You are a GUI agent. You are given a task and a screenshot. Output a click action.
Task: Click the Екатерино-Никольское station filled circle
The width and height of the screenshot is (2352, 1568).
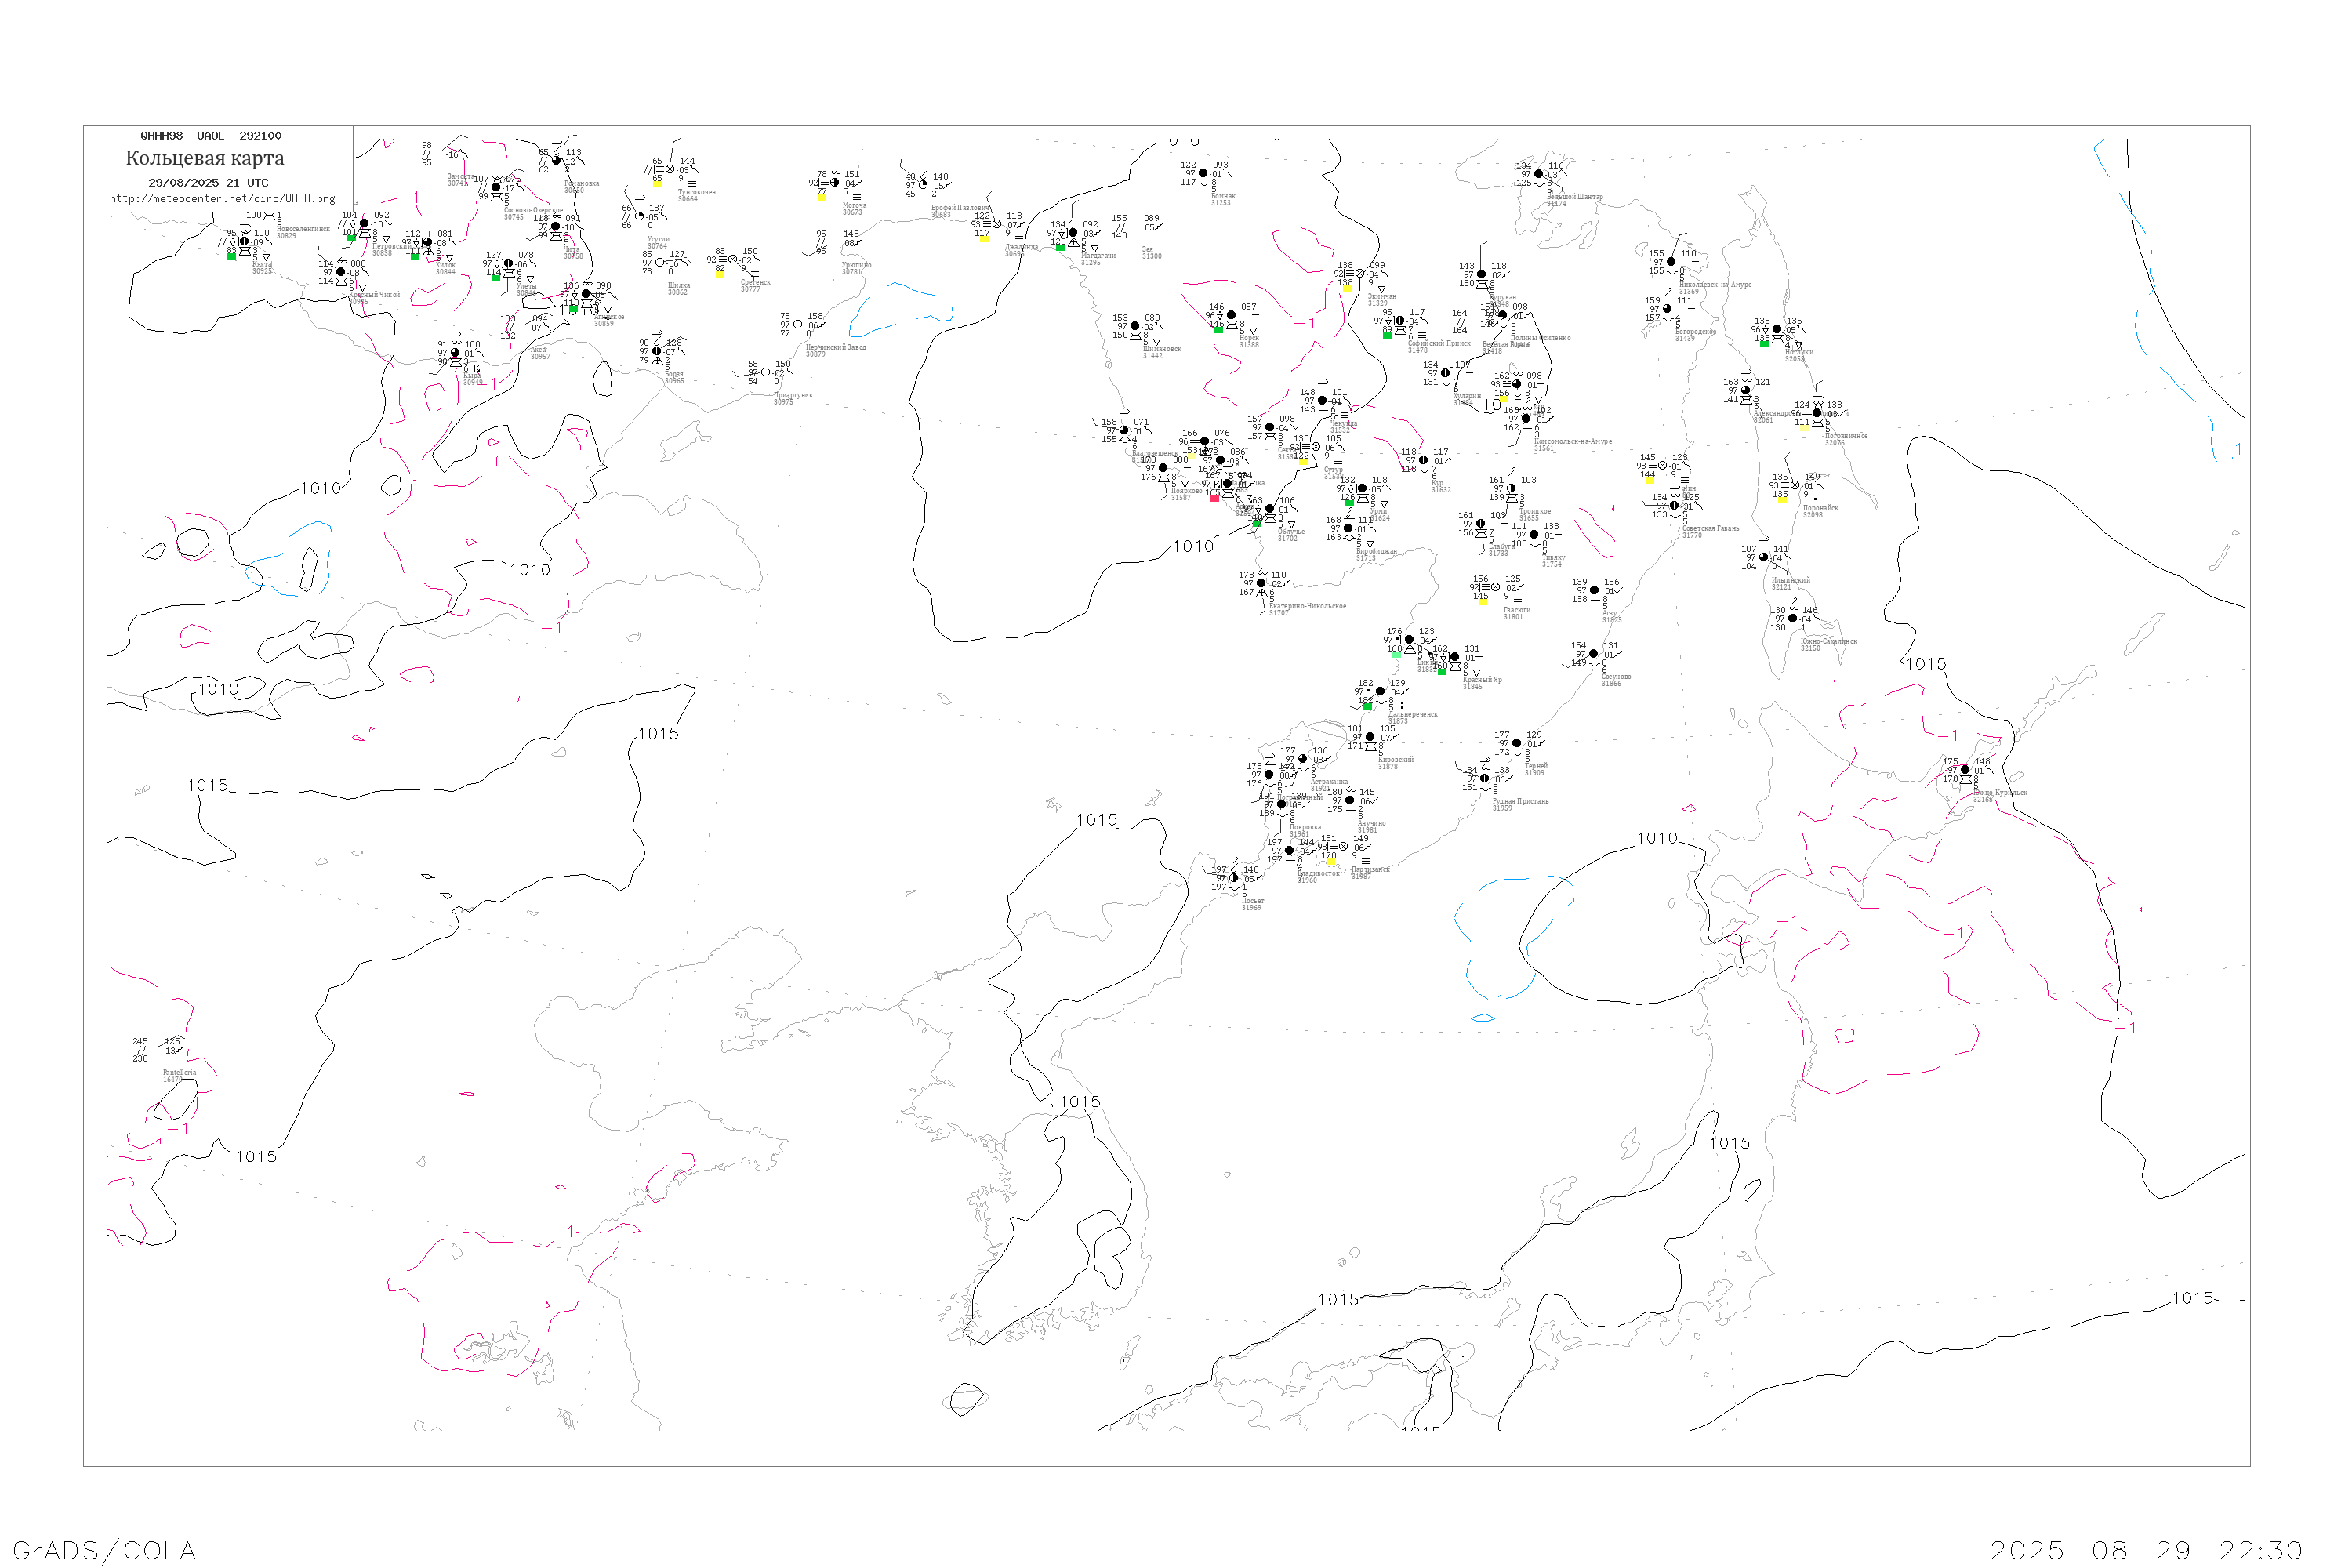tap(1261, 583)
